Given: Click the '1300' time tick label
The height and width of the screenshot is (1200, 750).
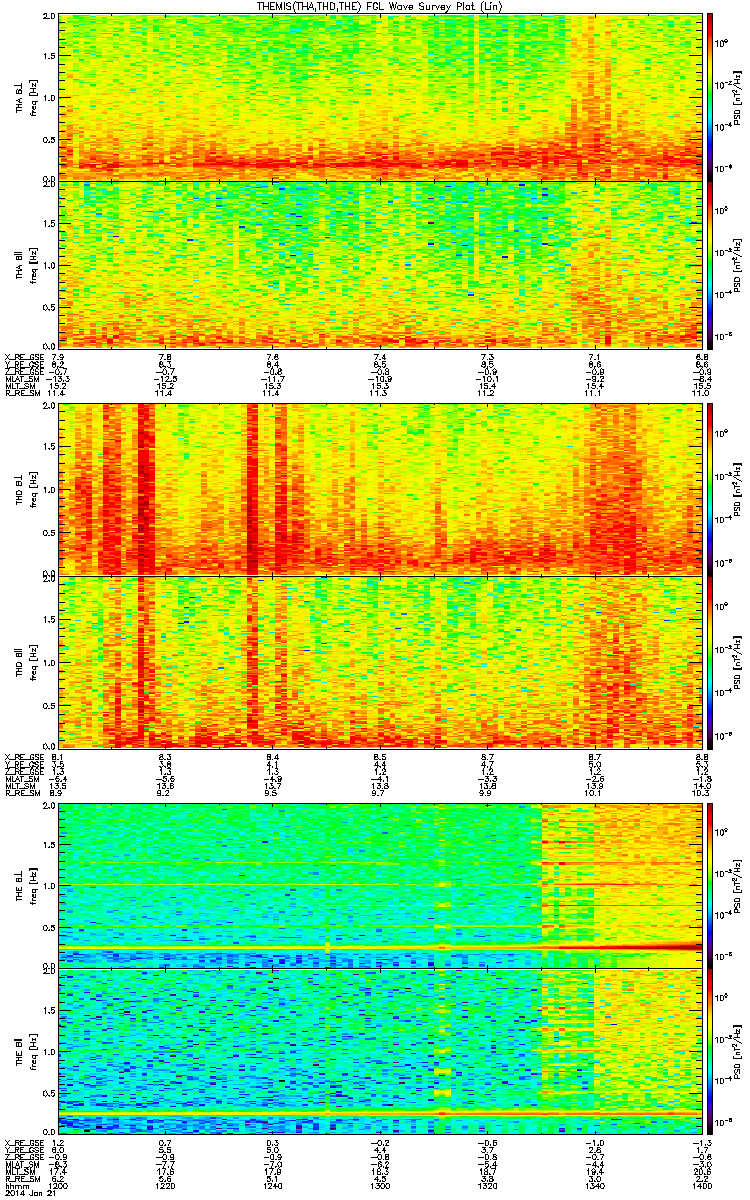Looking at the screenshot, I should coord(380,1187).
